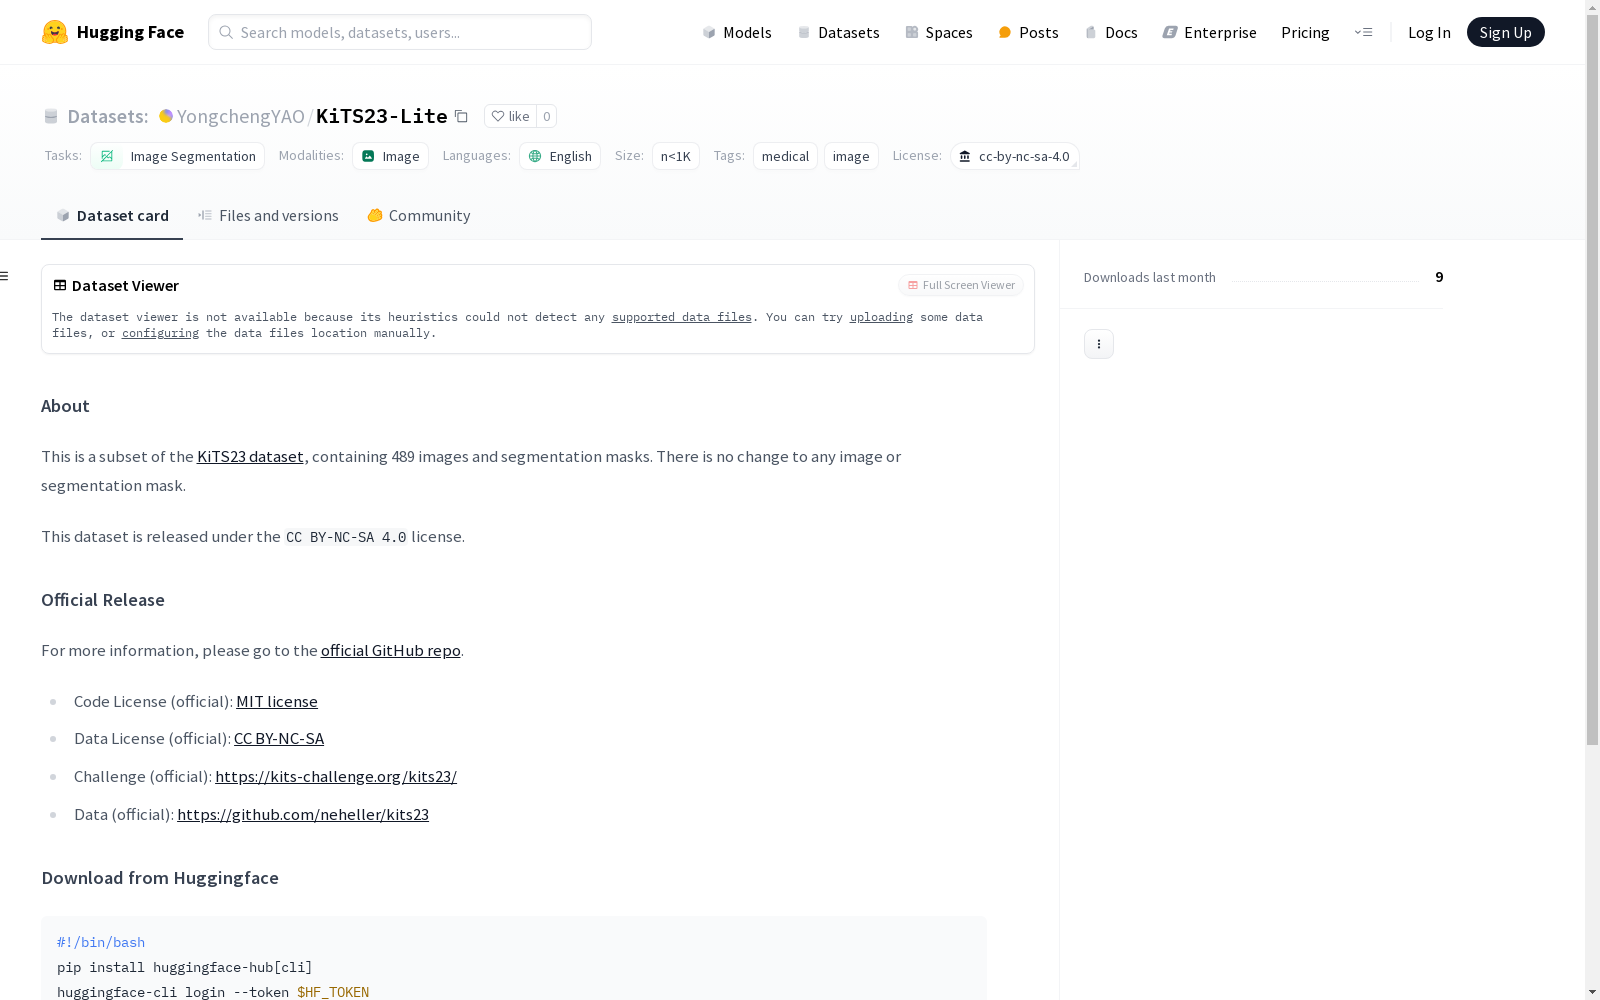This screenshot has width=1600, height=1000.
Task: Copy the dataset name with the copy icon
Action: 461,116
